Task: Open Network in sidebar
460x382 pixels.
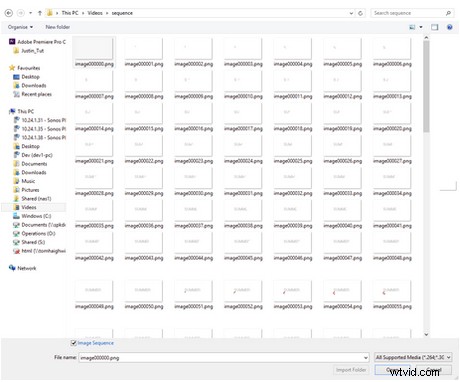Action: pyautogui.click(x=23, y=268)
